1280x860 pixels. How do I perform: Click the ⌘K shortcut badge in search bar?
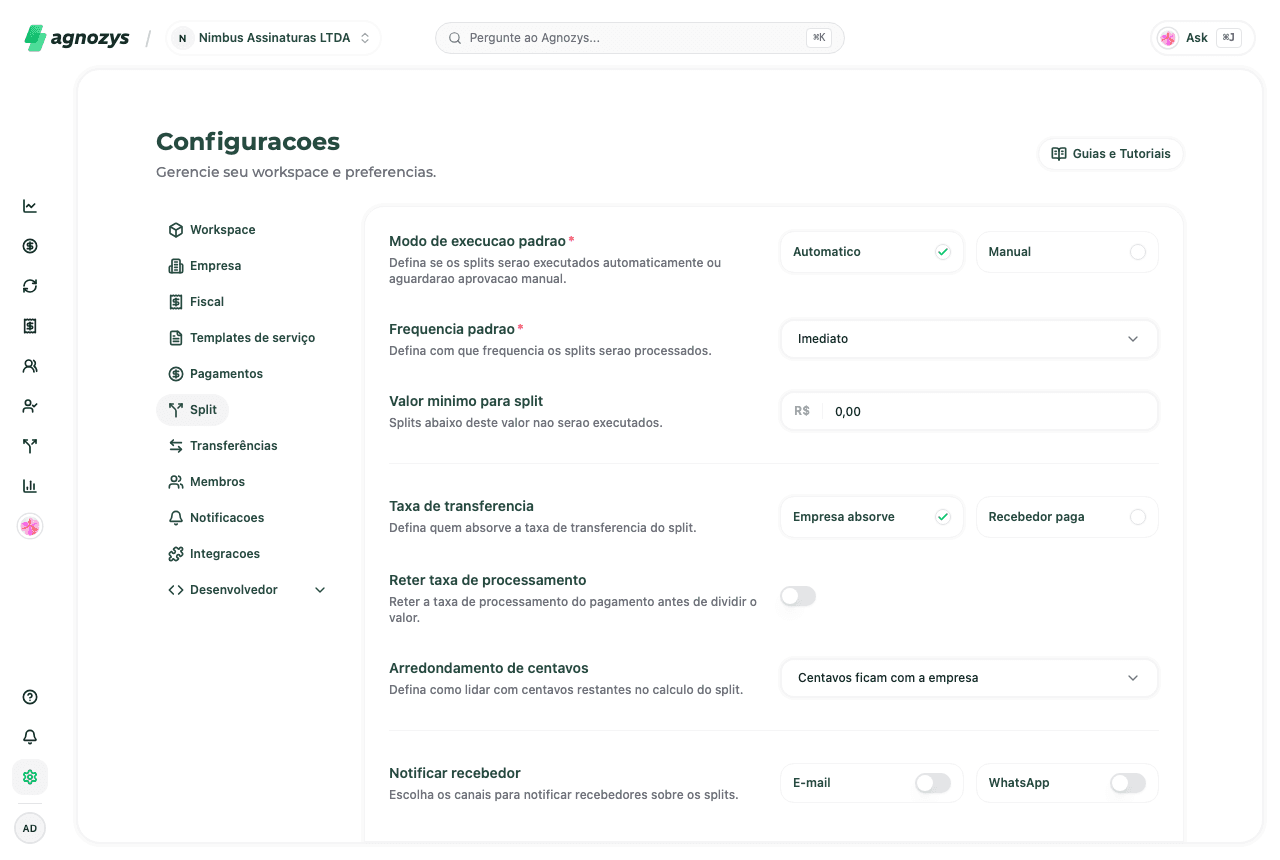tap(819, 38)
